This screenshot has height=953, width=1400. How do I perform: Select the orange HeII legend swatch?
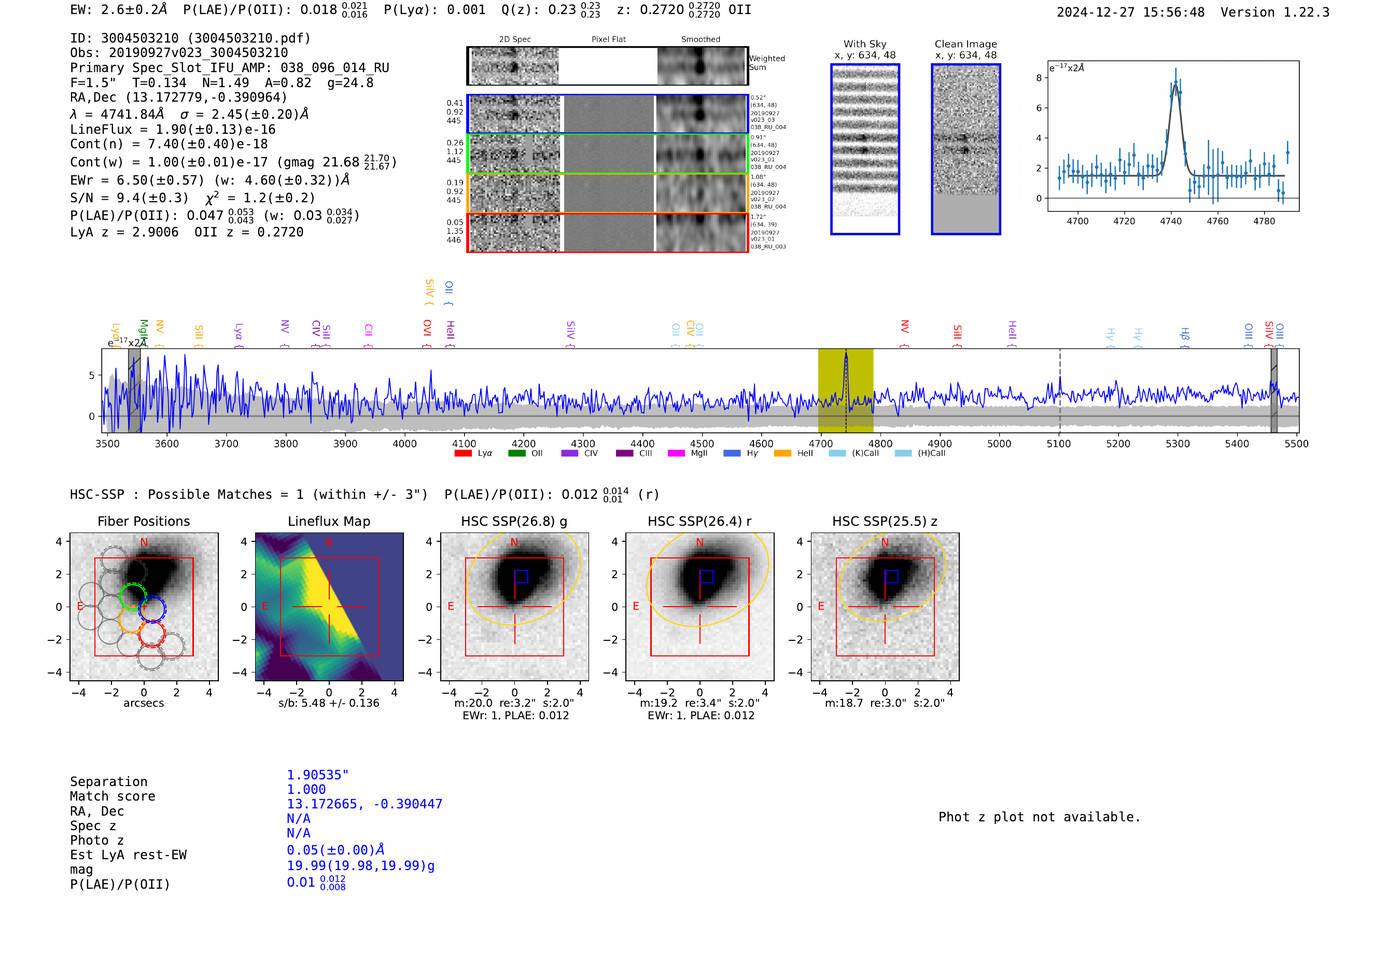coord(782,454)
